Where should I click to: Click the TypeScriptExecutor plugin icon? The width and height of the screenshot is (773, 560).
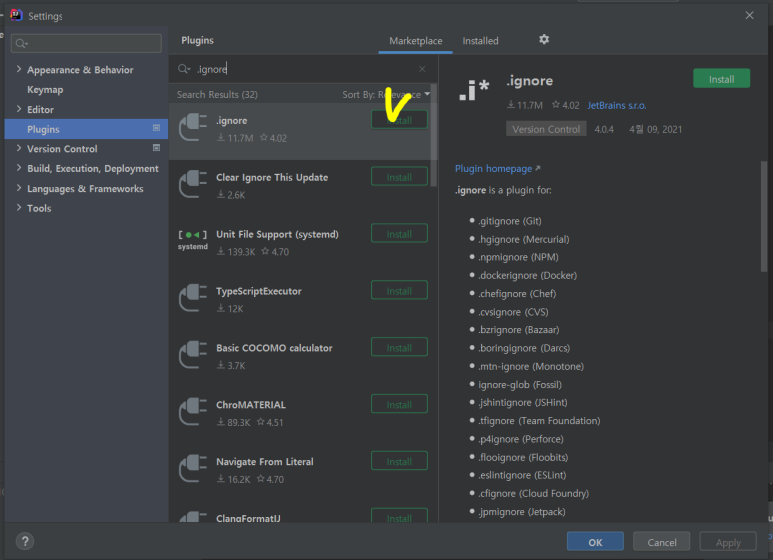tap(193, 297)
